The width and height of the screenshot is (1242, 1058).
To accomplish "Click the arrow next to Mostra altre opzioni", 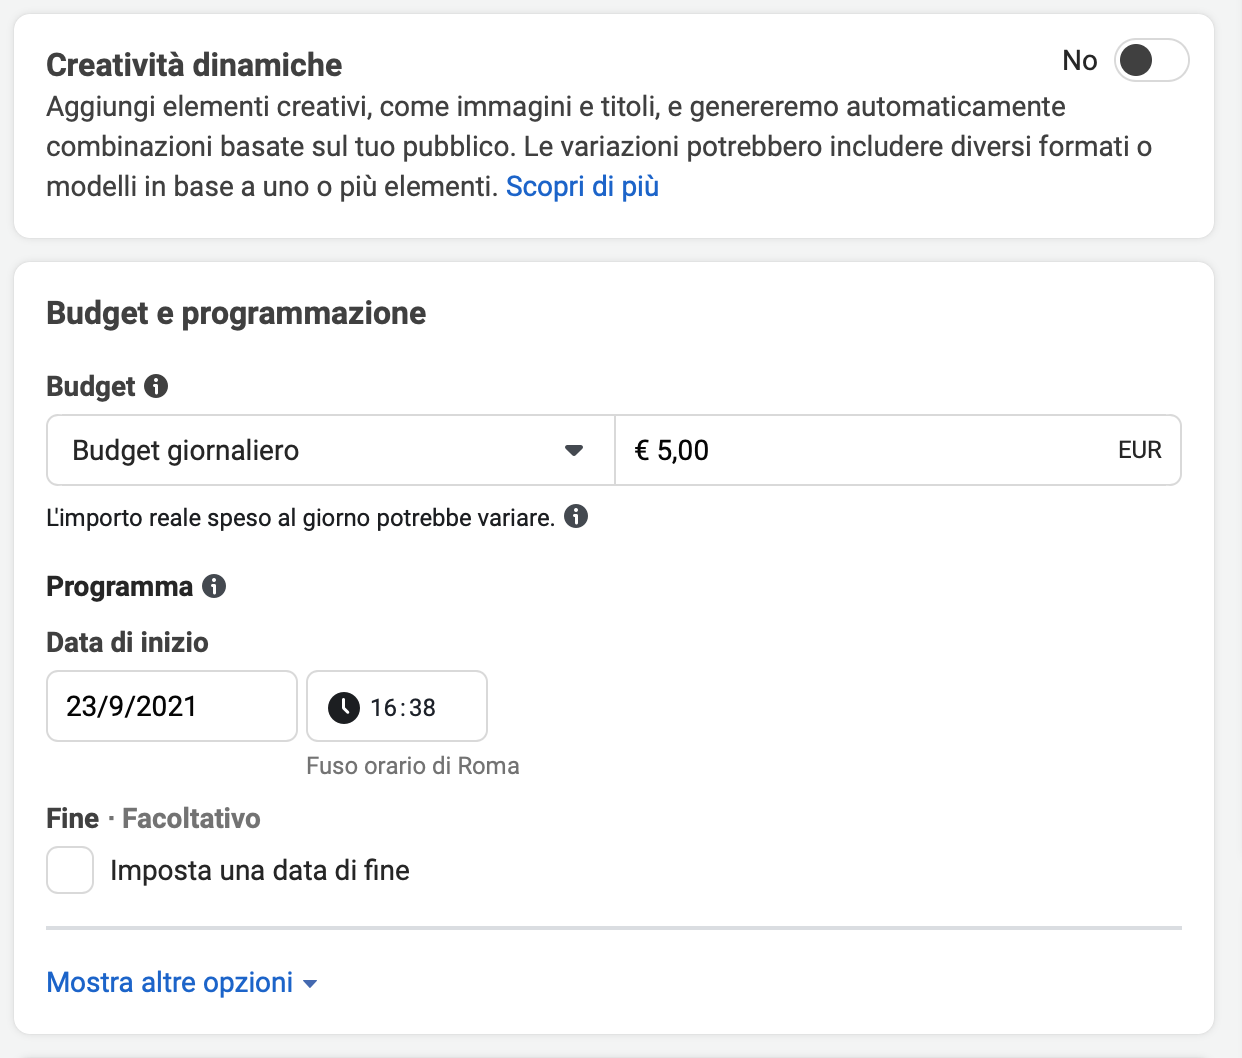I will (310, 984).
